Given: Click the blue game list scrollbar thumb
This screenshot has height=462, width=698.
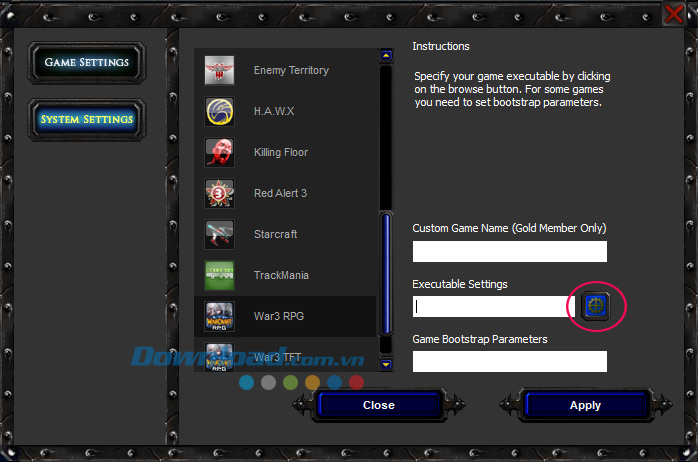Looking at the screenshot, I should tap(386, 274).
